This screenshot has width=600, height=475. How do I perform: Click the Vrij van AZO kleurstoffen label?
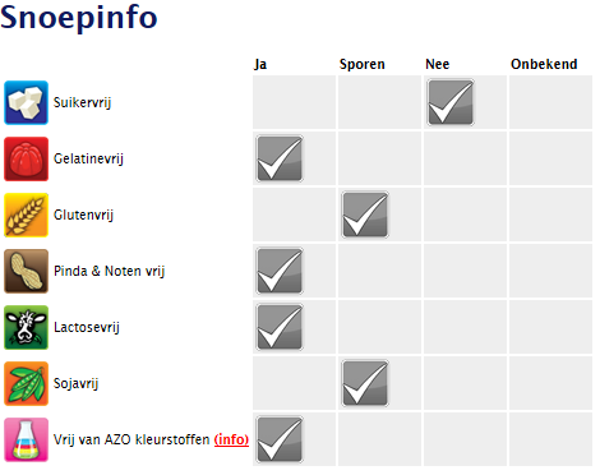tap(130, 439)
